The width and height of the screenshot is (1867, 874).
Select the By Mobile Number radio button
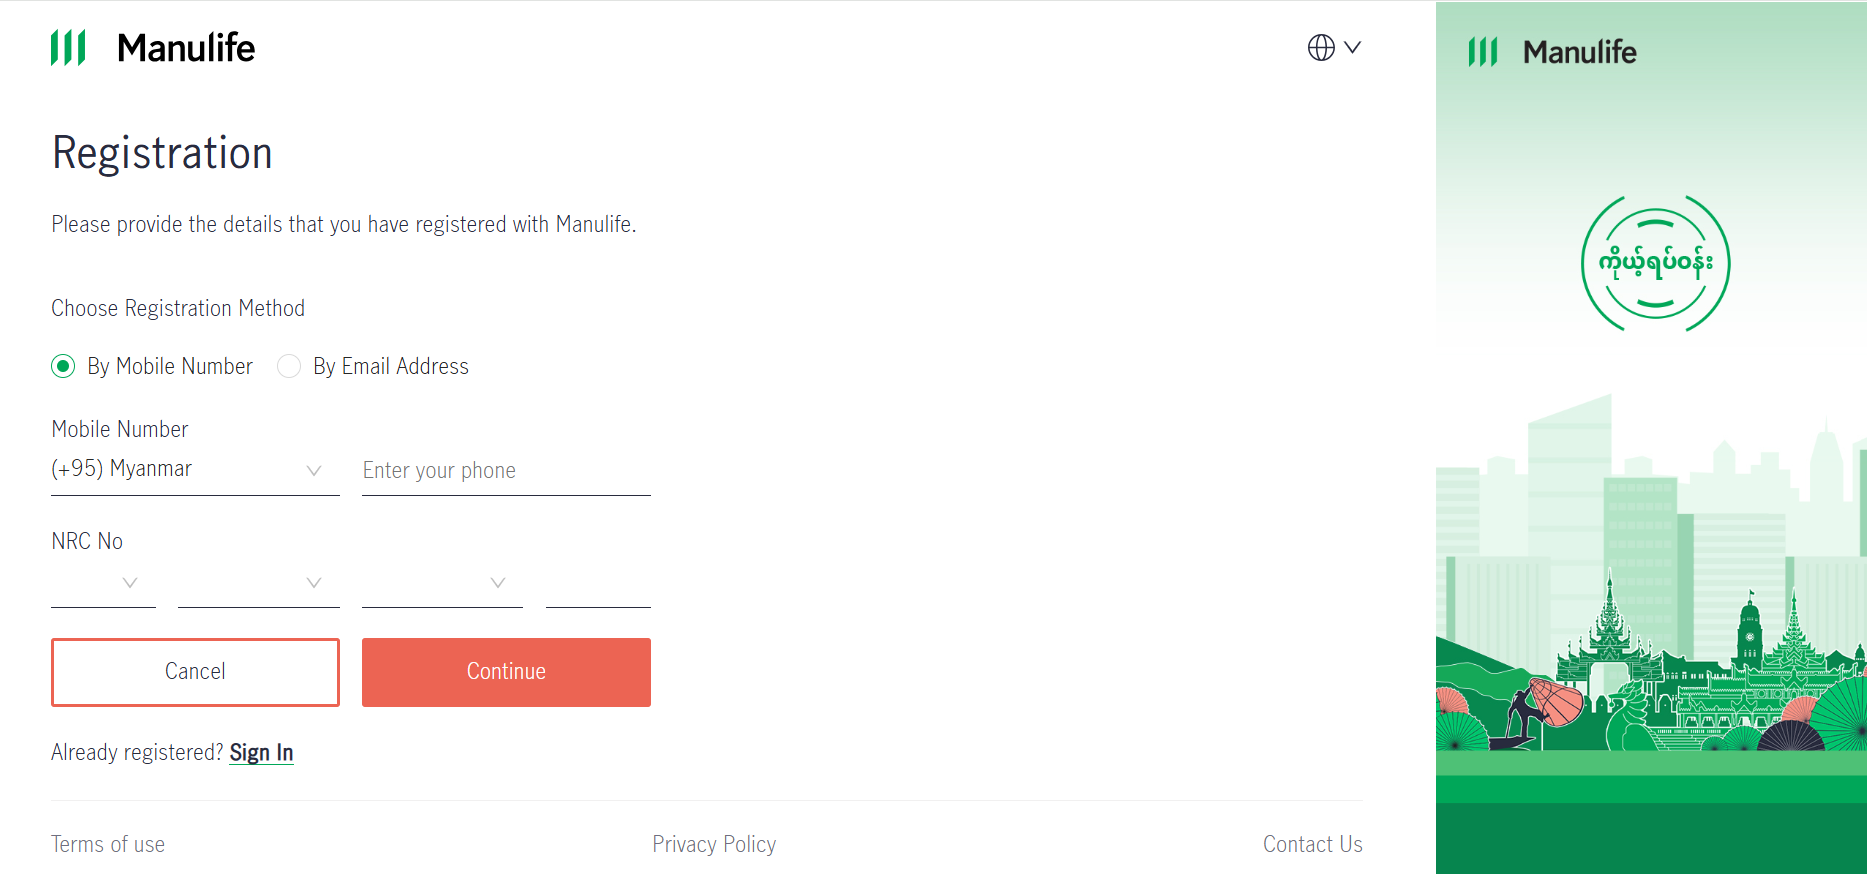(x=63, y=366)
